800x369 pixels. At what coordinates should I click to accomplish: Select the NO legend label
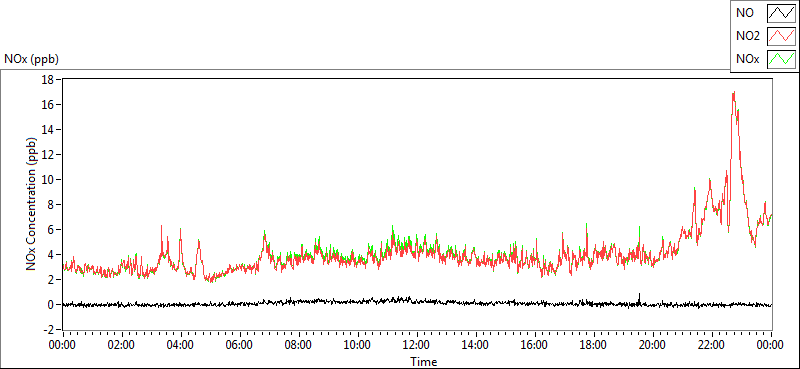[744, 13]
